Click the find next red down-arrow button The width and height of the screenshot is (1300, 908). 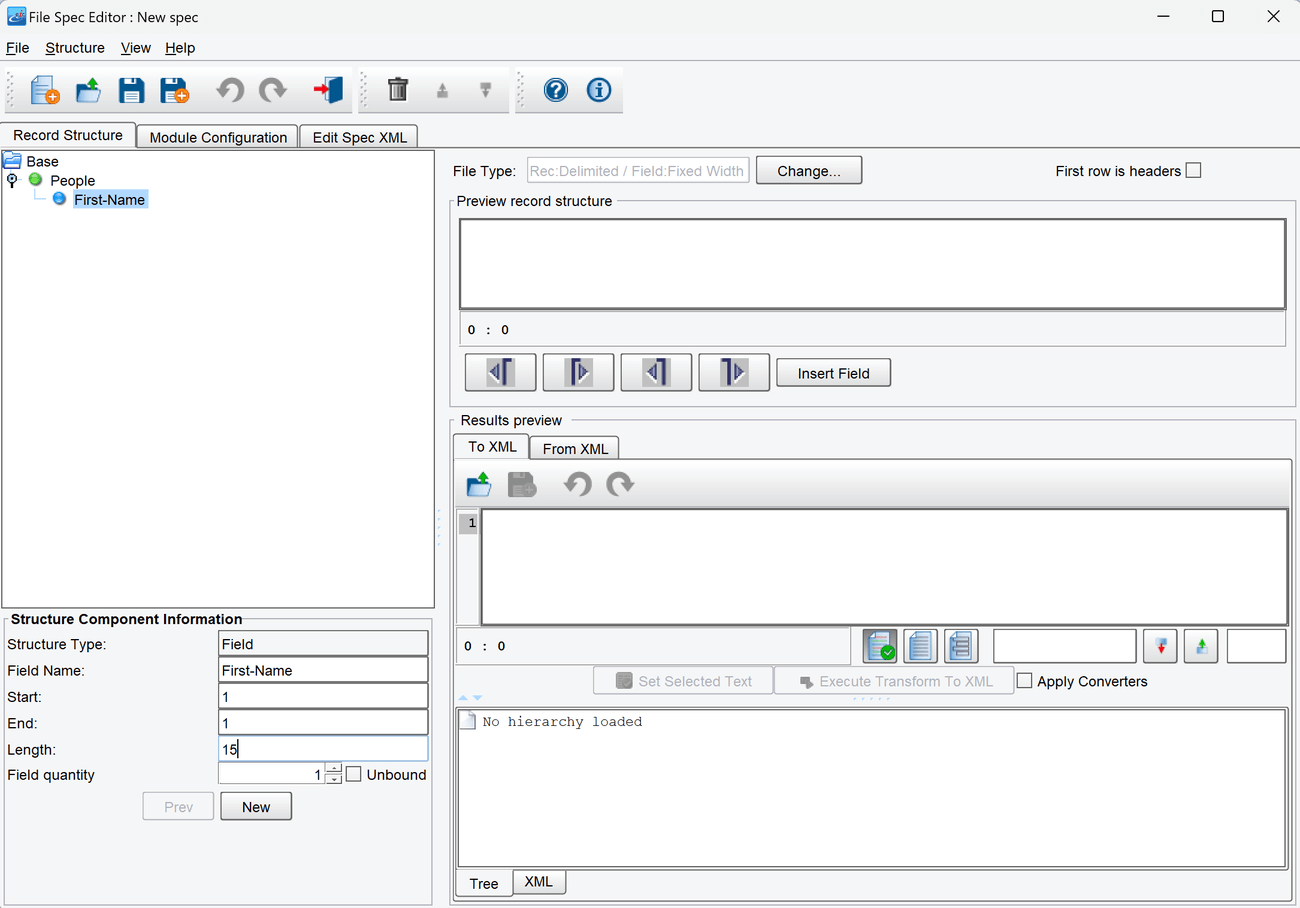[x=1161, y=646]
